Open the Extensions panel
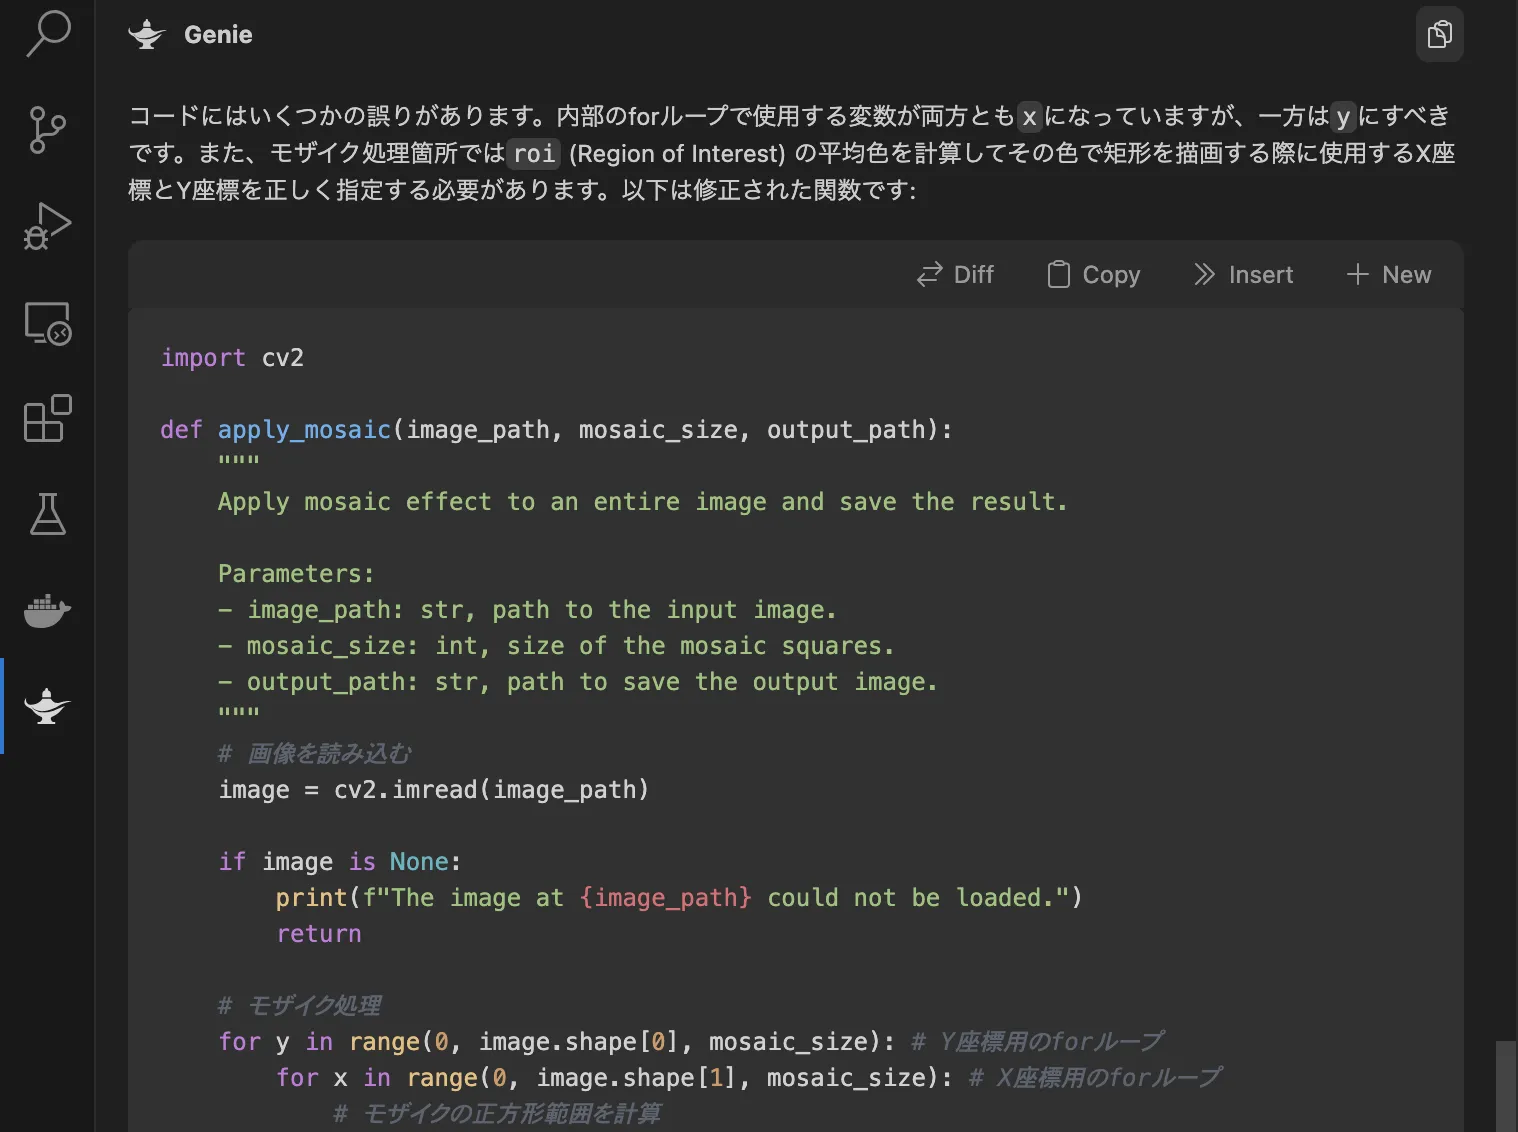This screenshot has width=1518, height=1132. (47, 419)
